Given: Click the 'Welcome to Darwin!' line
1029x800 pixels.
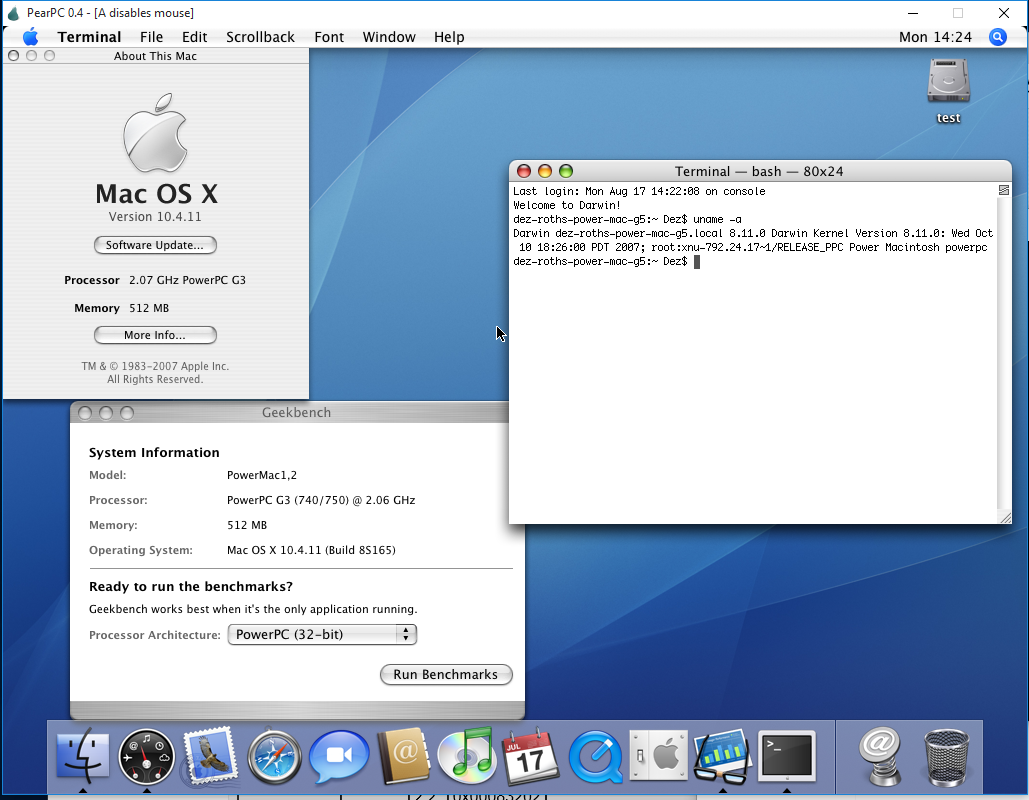Looking at the screenshot, I should pyautogui.click(x=567, y=205).
